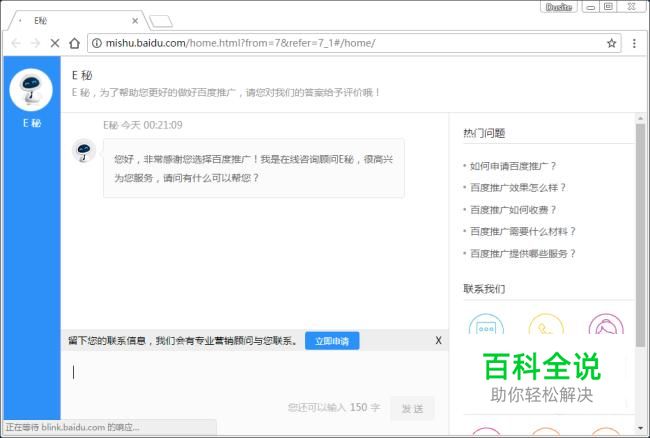Viewport: 650px width, 438px height.
Task: Open question 百度推广需要什么材料？
Action: (523, 231)
